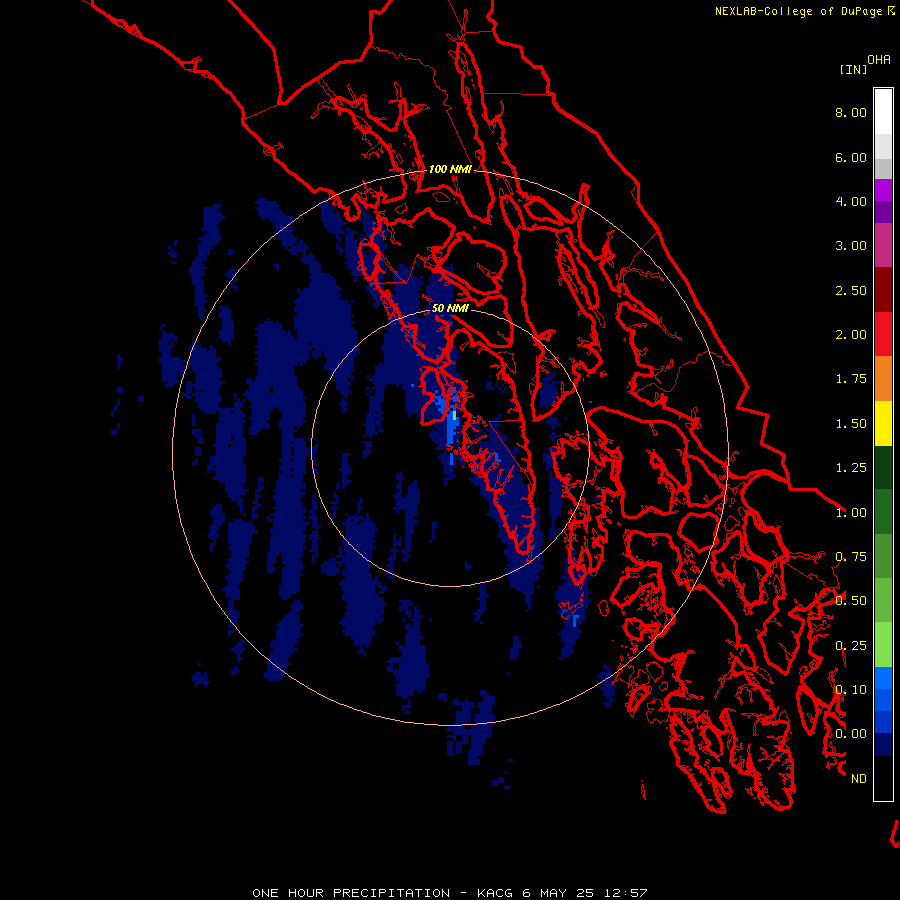Screen dimensions: 900x900
Task: Click the 1.00 legend value
Action: coord(851,513)
